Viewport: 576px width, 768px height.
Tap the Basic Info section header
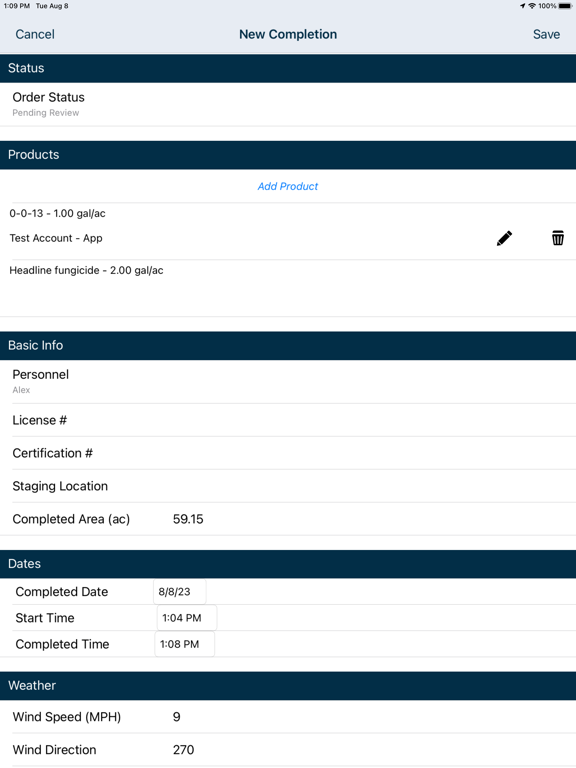[288, 345]
